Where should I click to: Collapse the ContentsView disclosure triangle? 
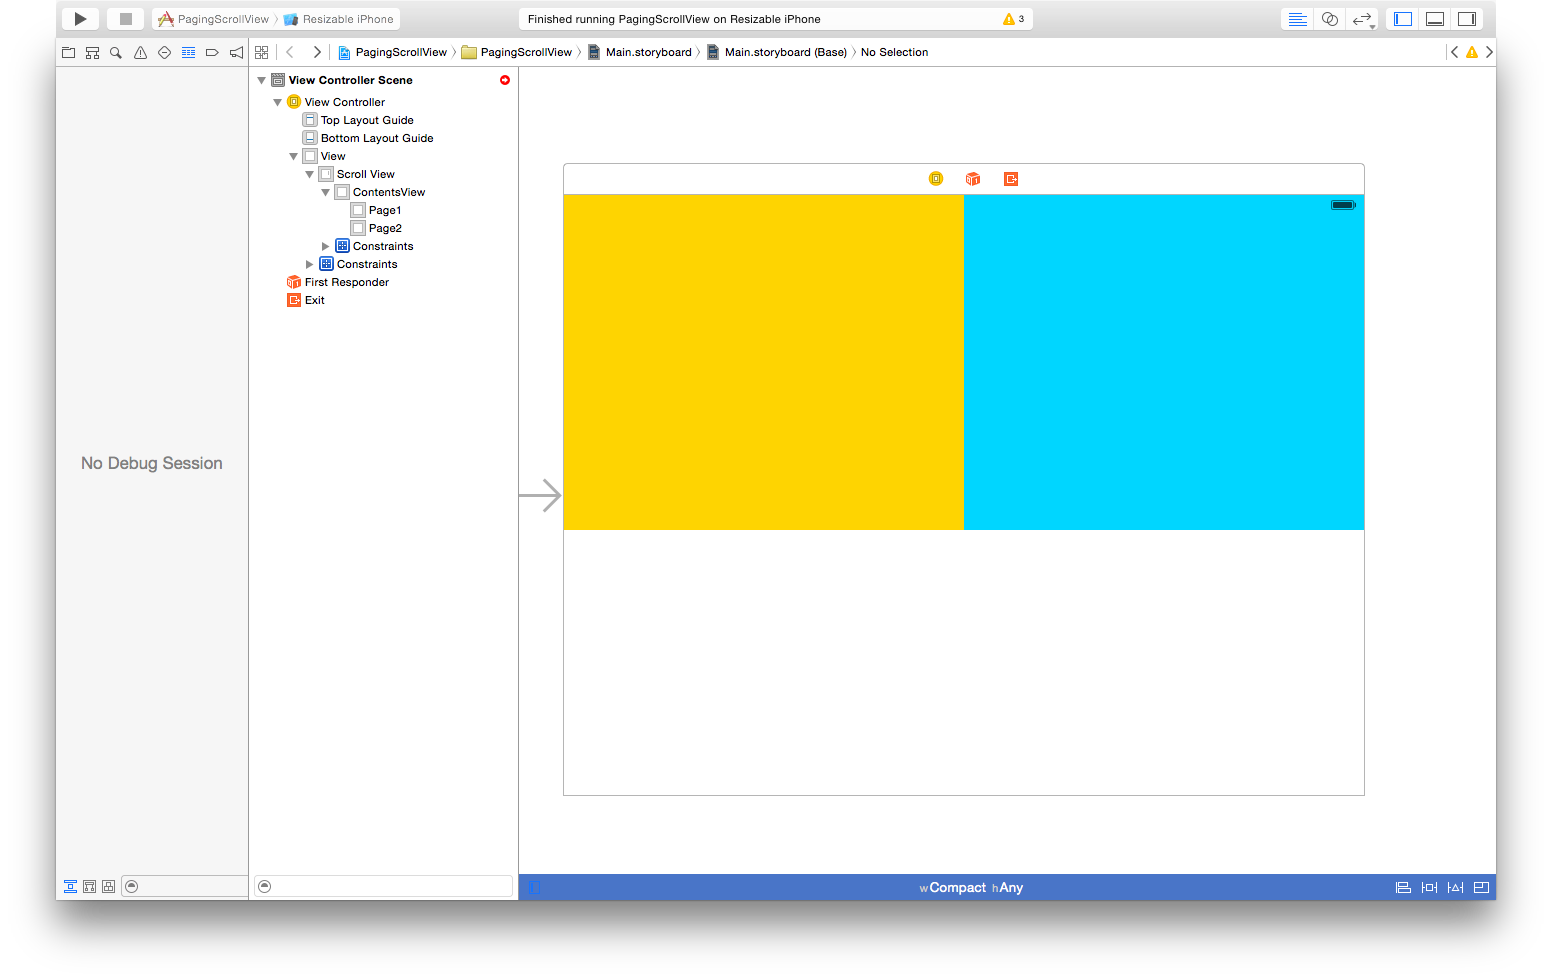point(326,192)
